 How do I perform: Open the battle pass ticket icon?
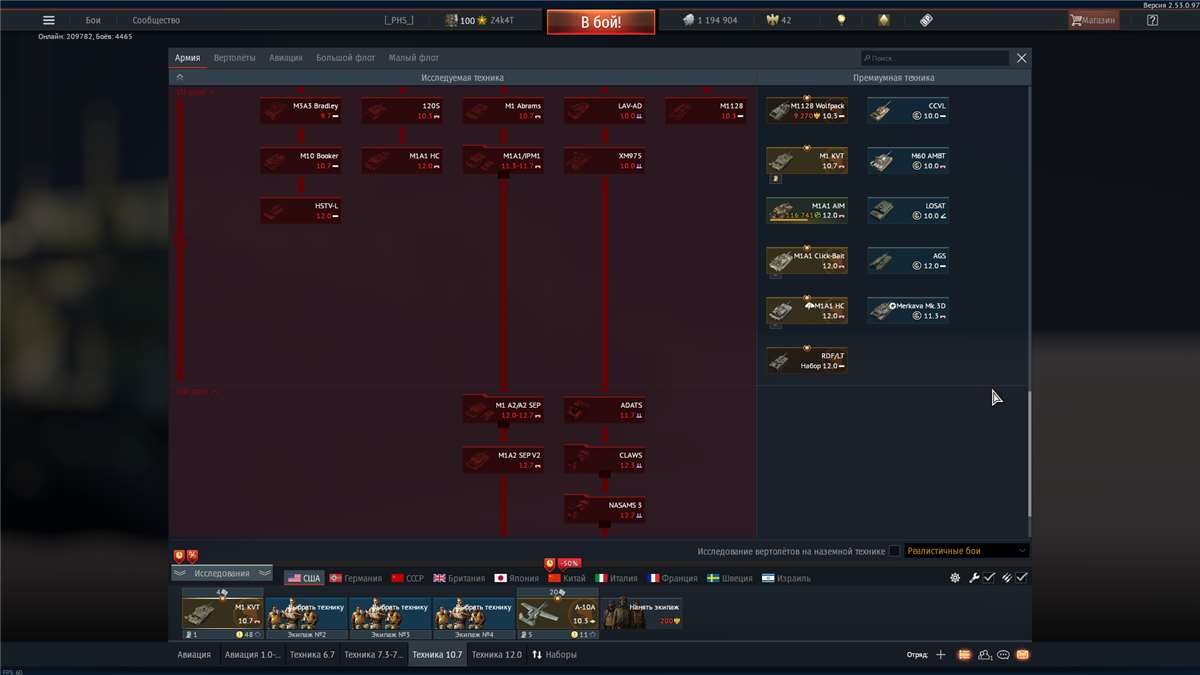(926, 20)
